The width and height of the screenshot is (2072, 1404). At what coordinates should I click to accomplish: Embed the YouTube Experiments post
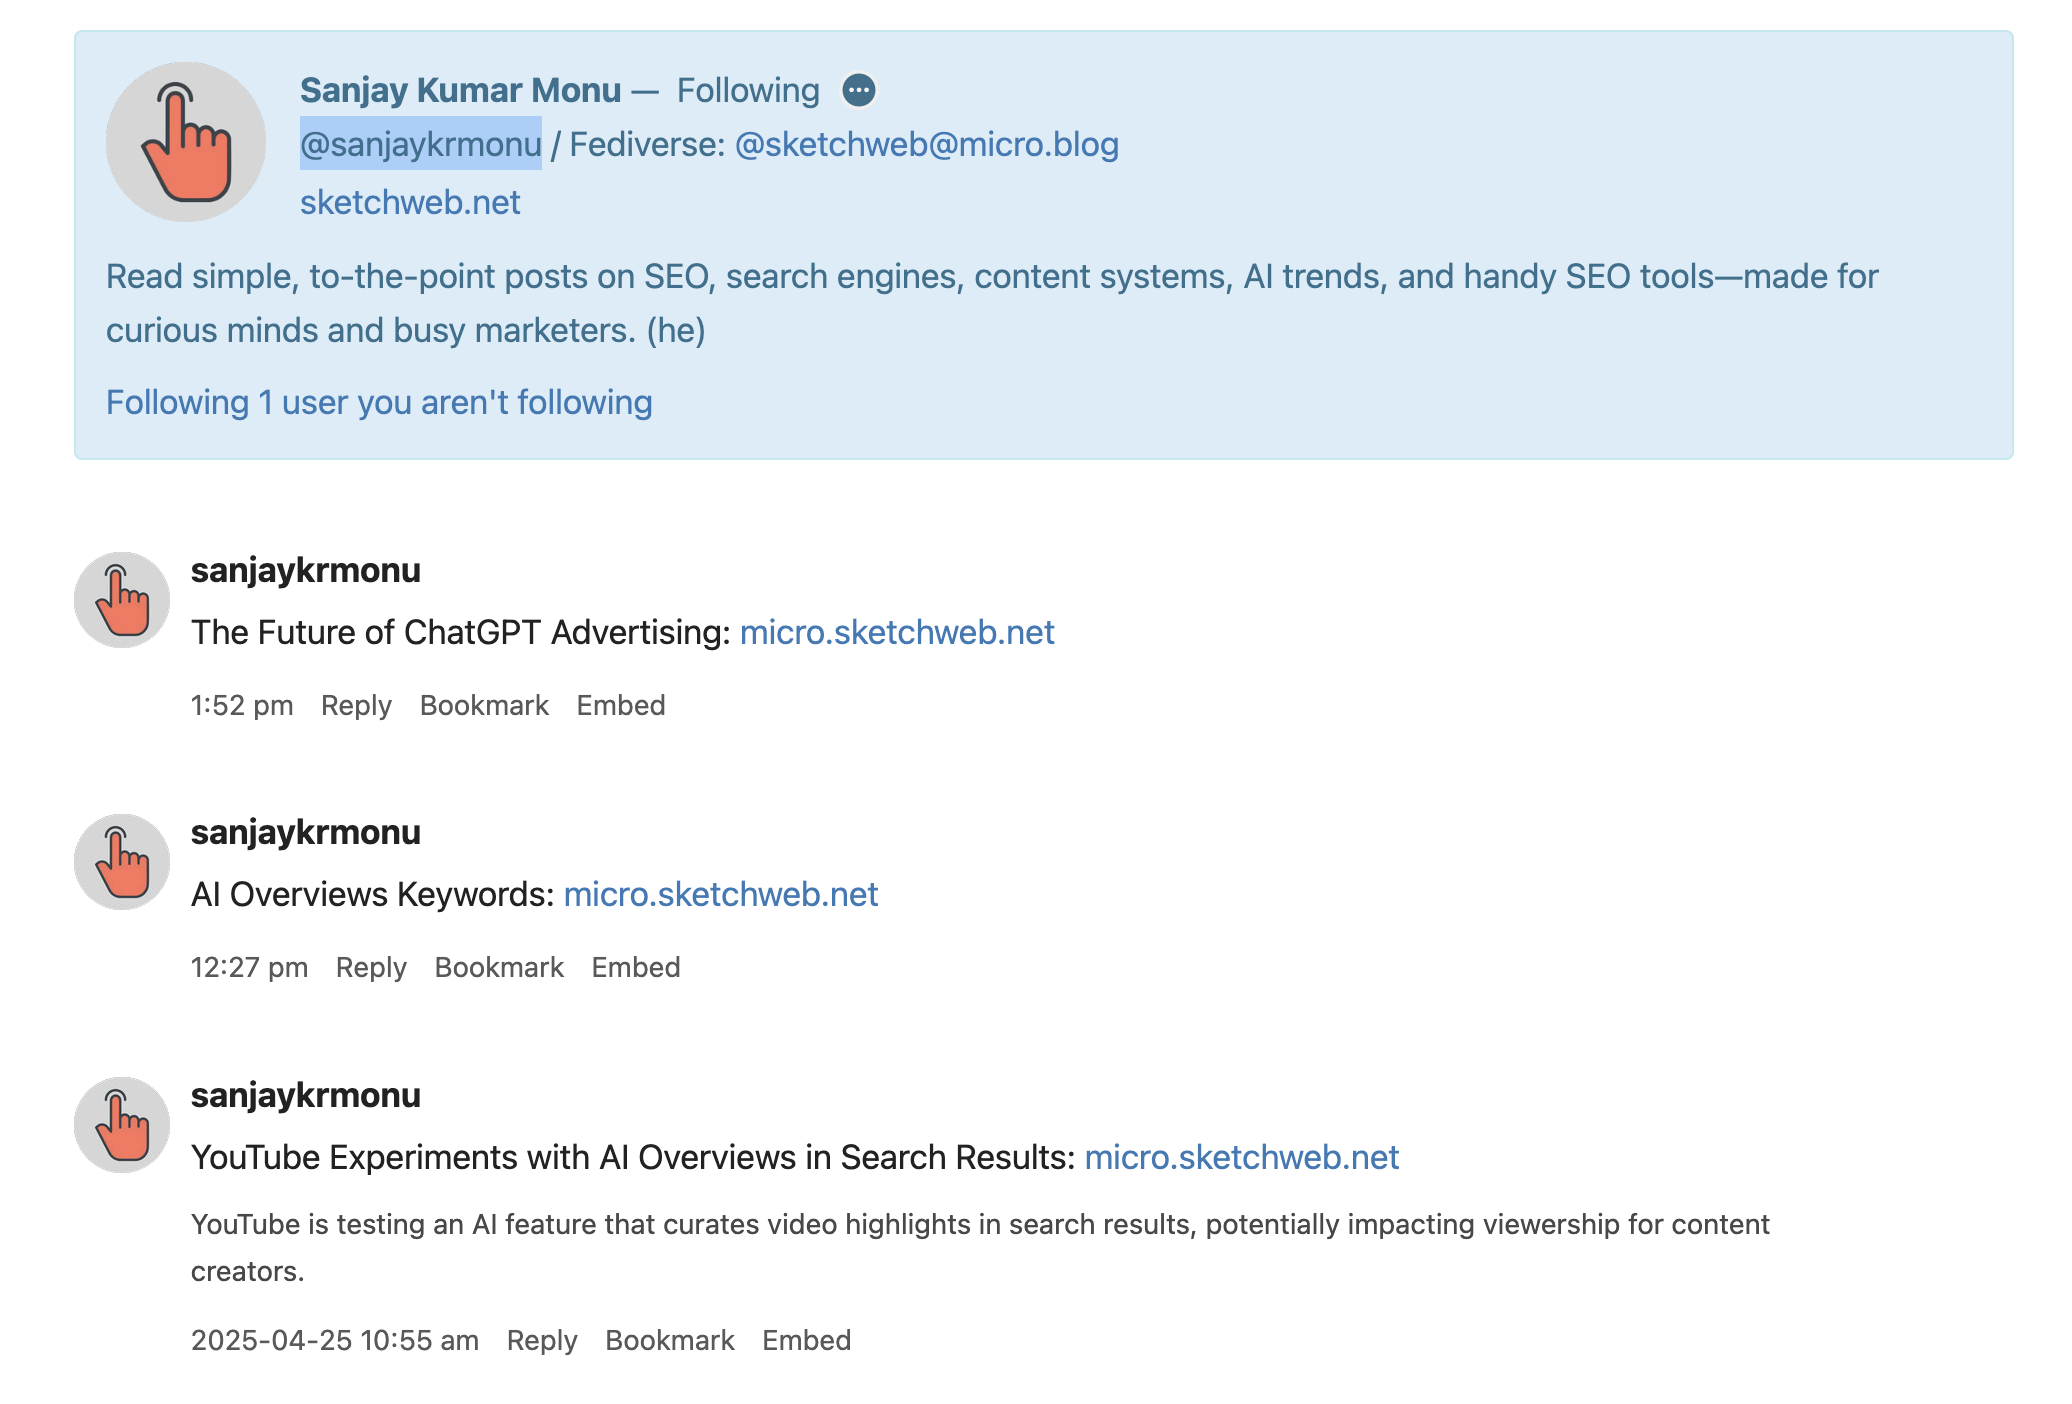click(x=807, y=1340)
